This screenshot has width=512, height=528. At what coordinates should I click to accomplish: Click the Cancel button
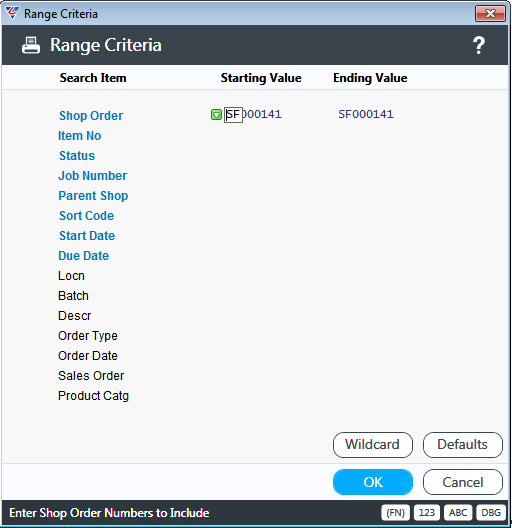pyautogui.click(x=462, y=482)
